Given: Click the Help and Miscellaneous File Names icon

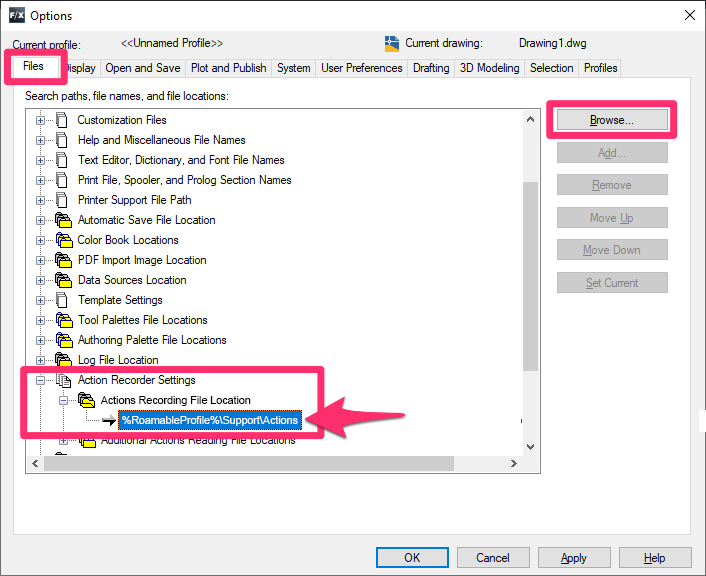Looking at the screenshot, I should [62, 140].
